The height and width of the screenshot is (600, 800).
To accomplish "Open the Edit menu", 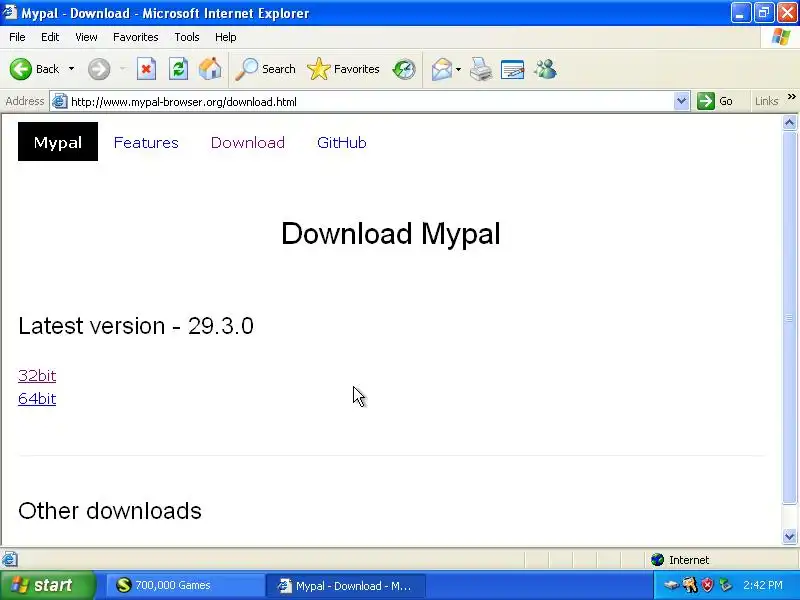I will tap(49, 37).
